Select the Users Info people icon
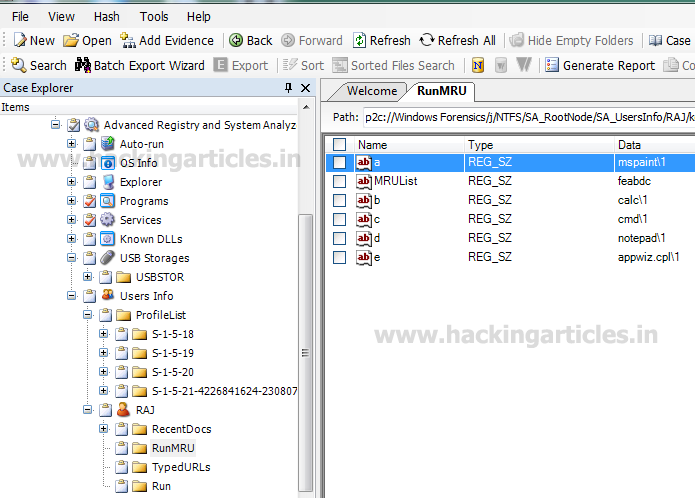The height and width of the screenshot is (498, 695). (x=108, y=295)
